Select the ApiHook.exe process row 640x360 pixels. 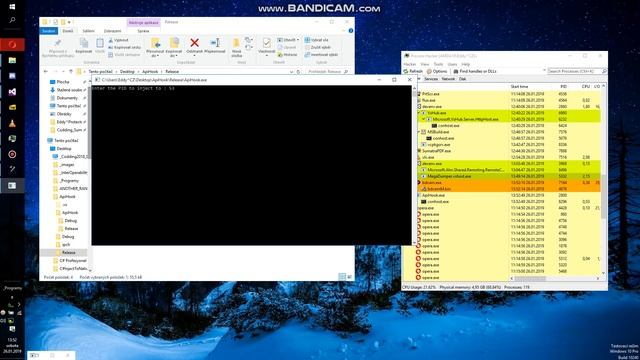(x=509, y=195)
